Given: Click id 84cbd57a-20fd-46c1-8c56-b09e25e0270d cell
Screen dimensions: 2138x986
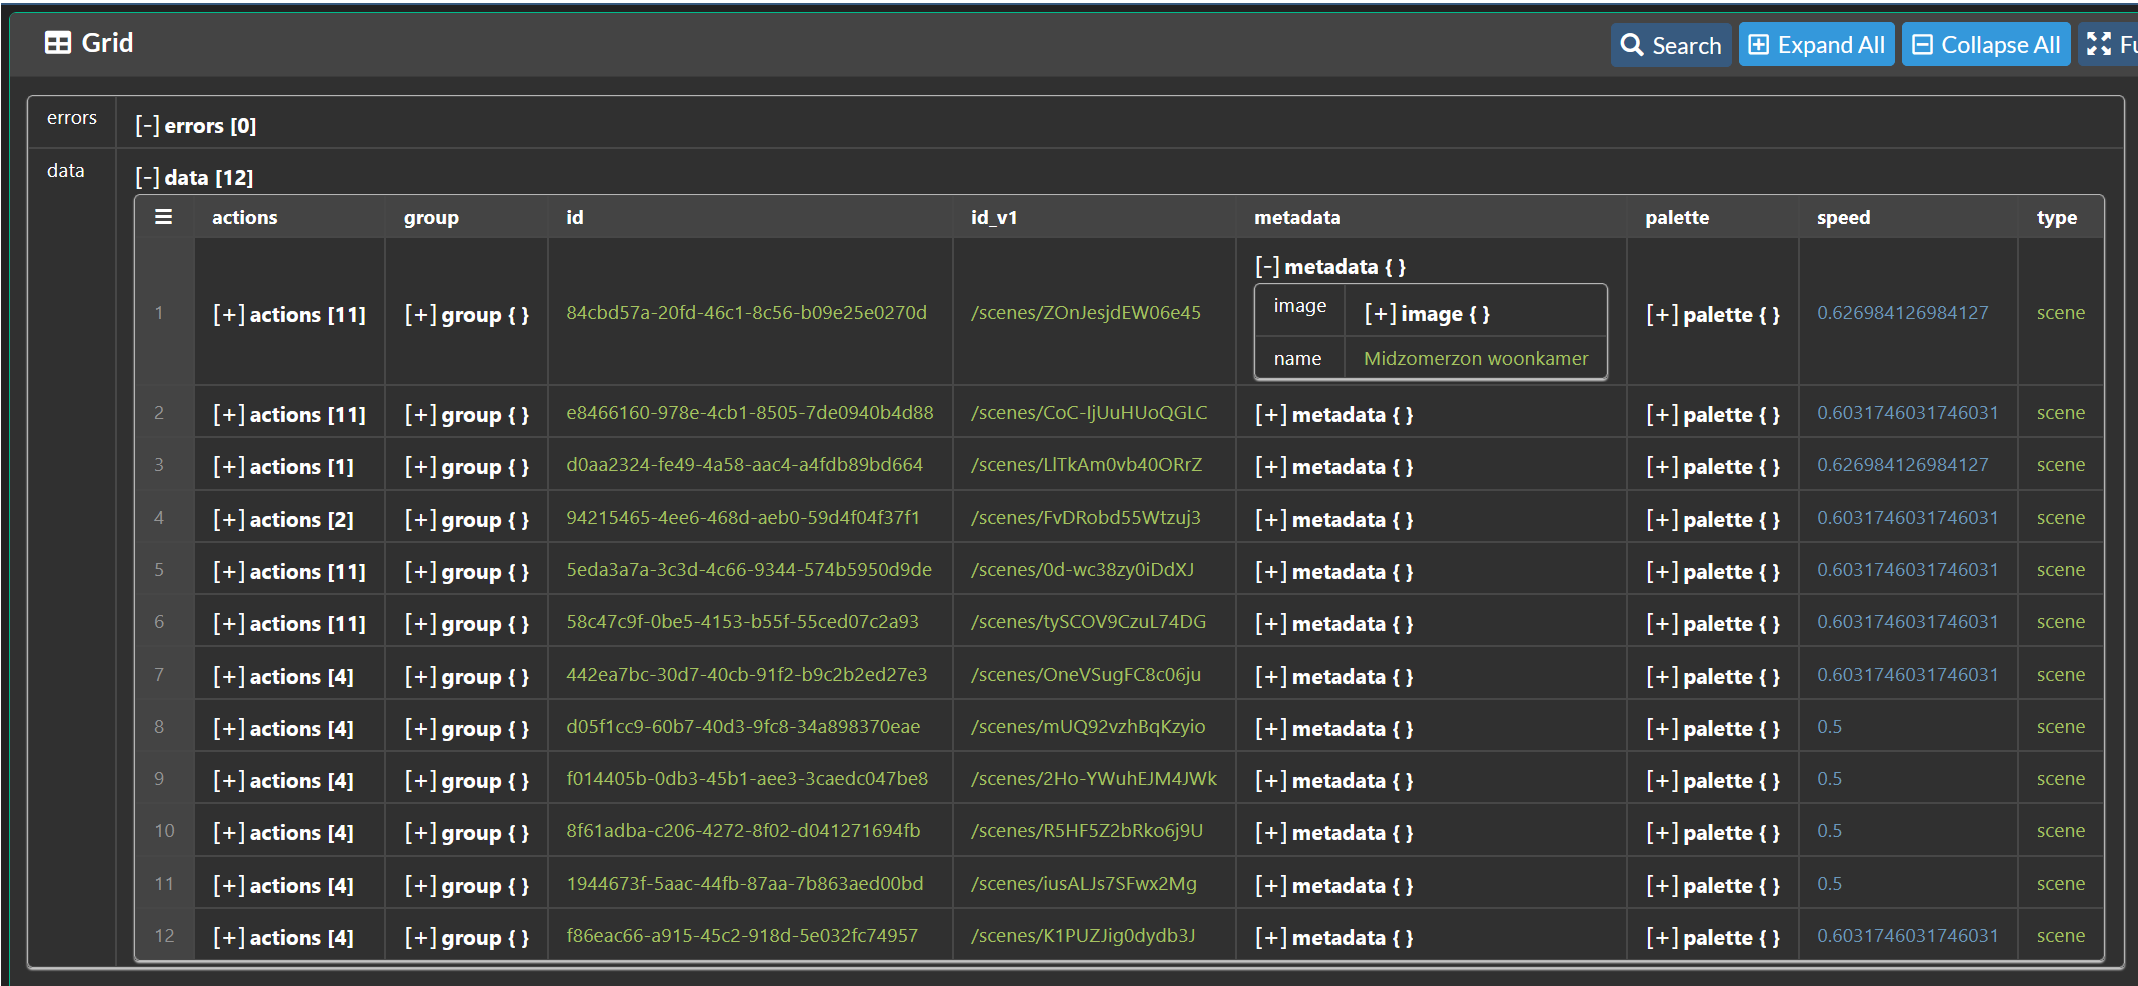Looking at the screenshot, I should pos(746,313).
